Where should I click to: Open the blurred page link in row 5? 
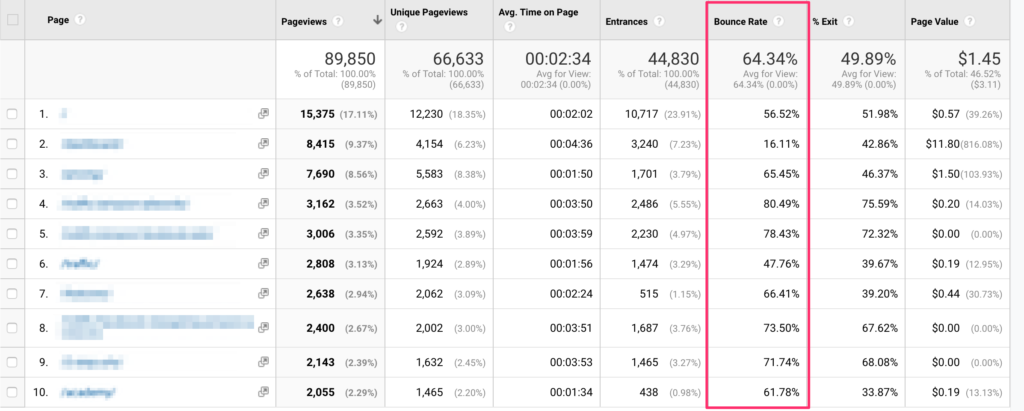coord(138,233)
